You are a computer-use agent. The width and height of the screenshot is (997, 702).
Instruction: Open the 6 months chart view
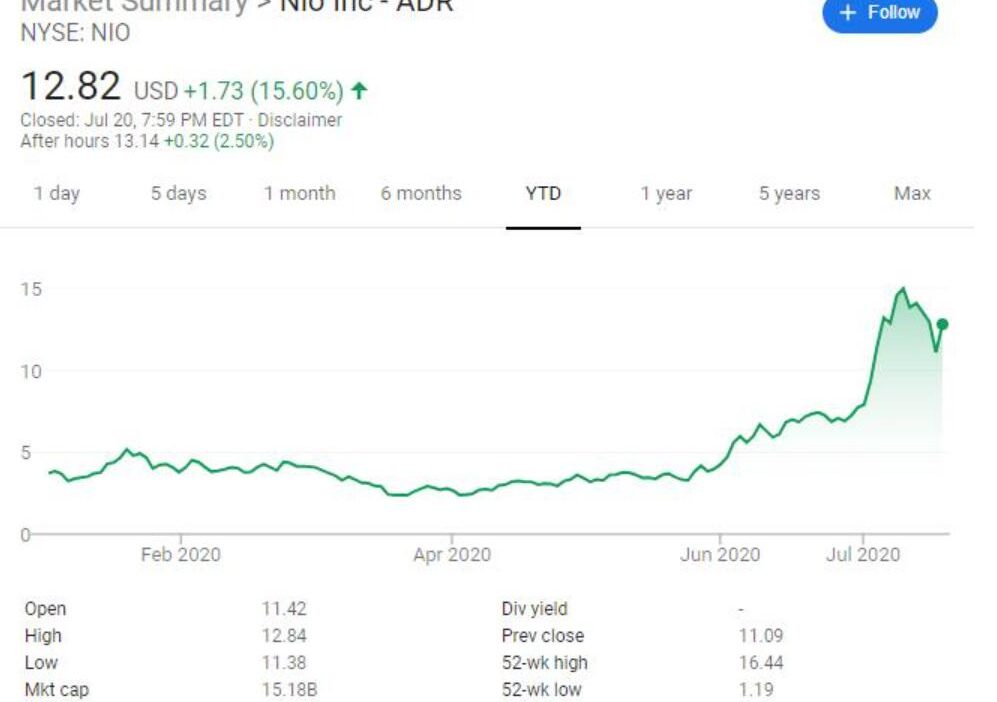(420, 193)
